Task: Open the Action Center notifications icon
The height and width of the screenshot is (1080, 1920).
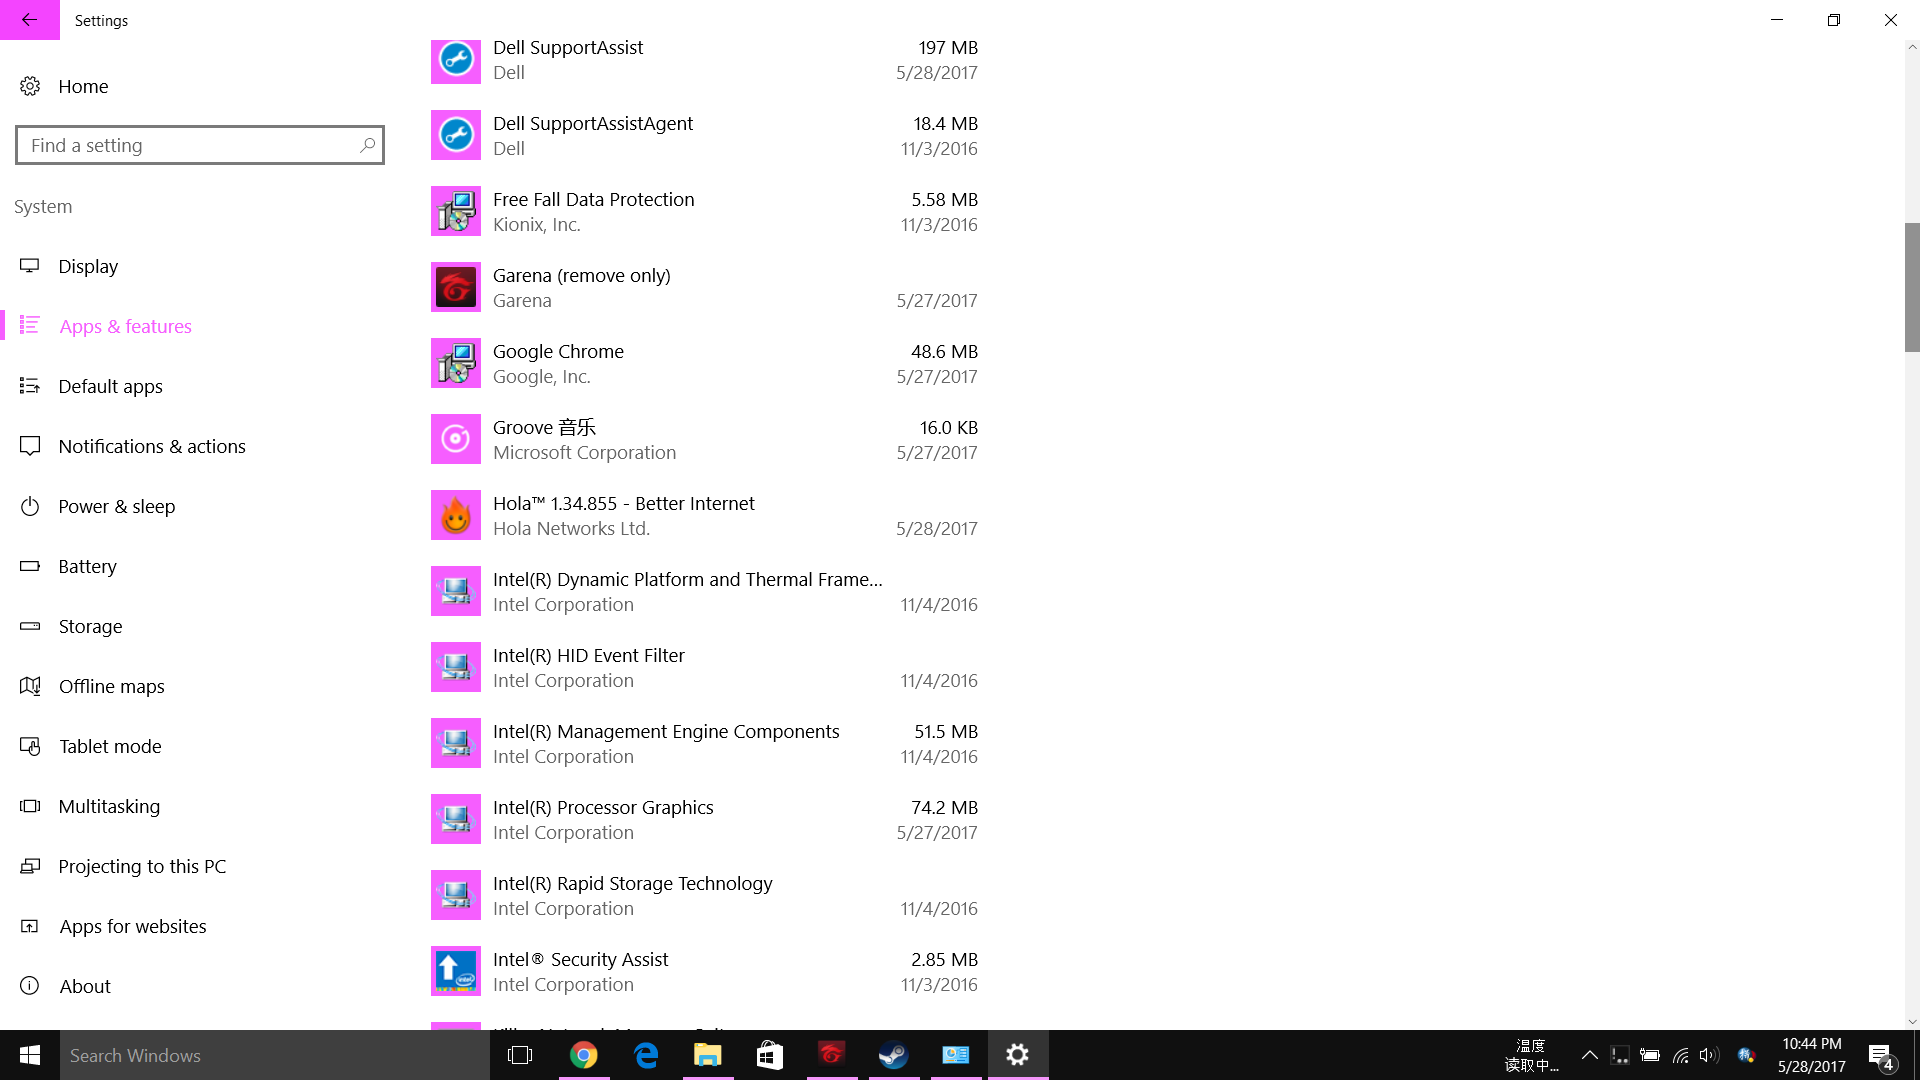Action: click(x=1881, y=1055)
